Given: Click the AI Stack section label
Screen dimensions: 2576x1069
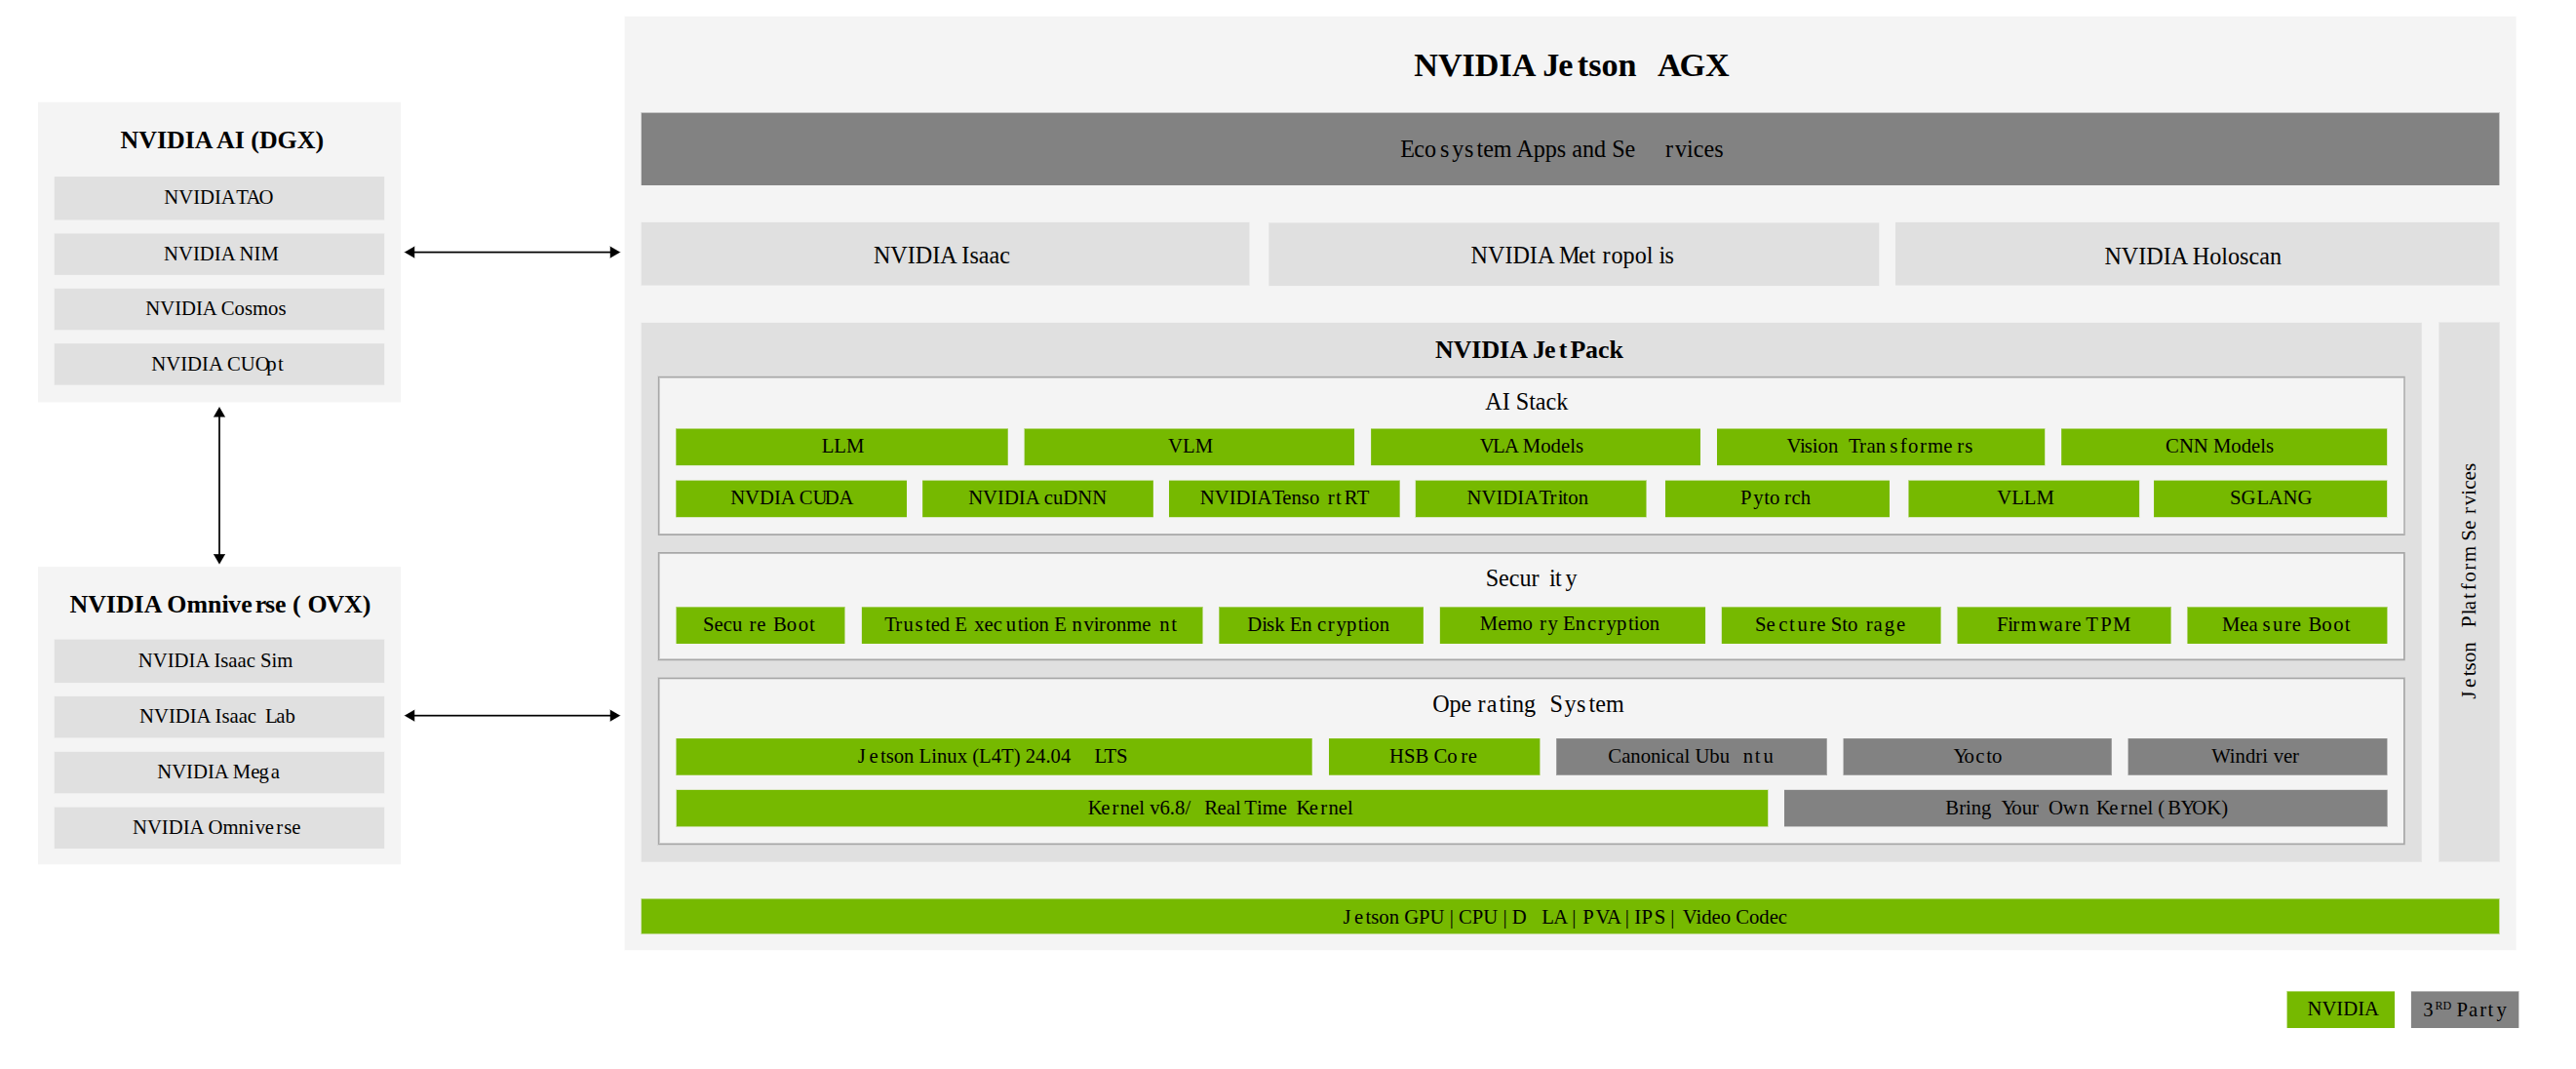Looking at the screenshot, I should 1526,402.
